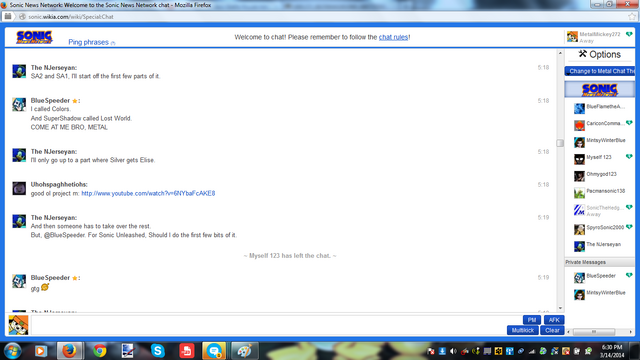Screen dimensions: 640x360
Task: Click The NJerseyan avatar on SA2 message
Action: [19, 71]
